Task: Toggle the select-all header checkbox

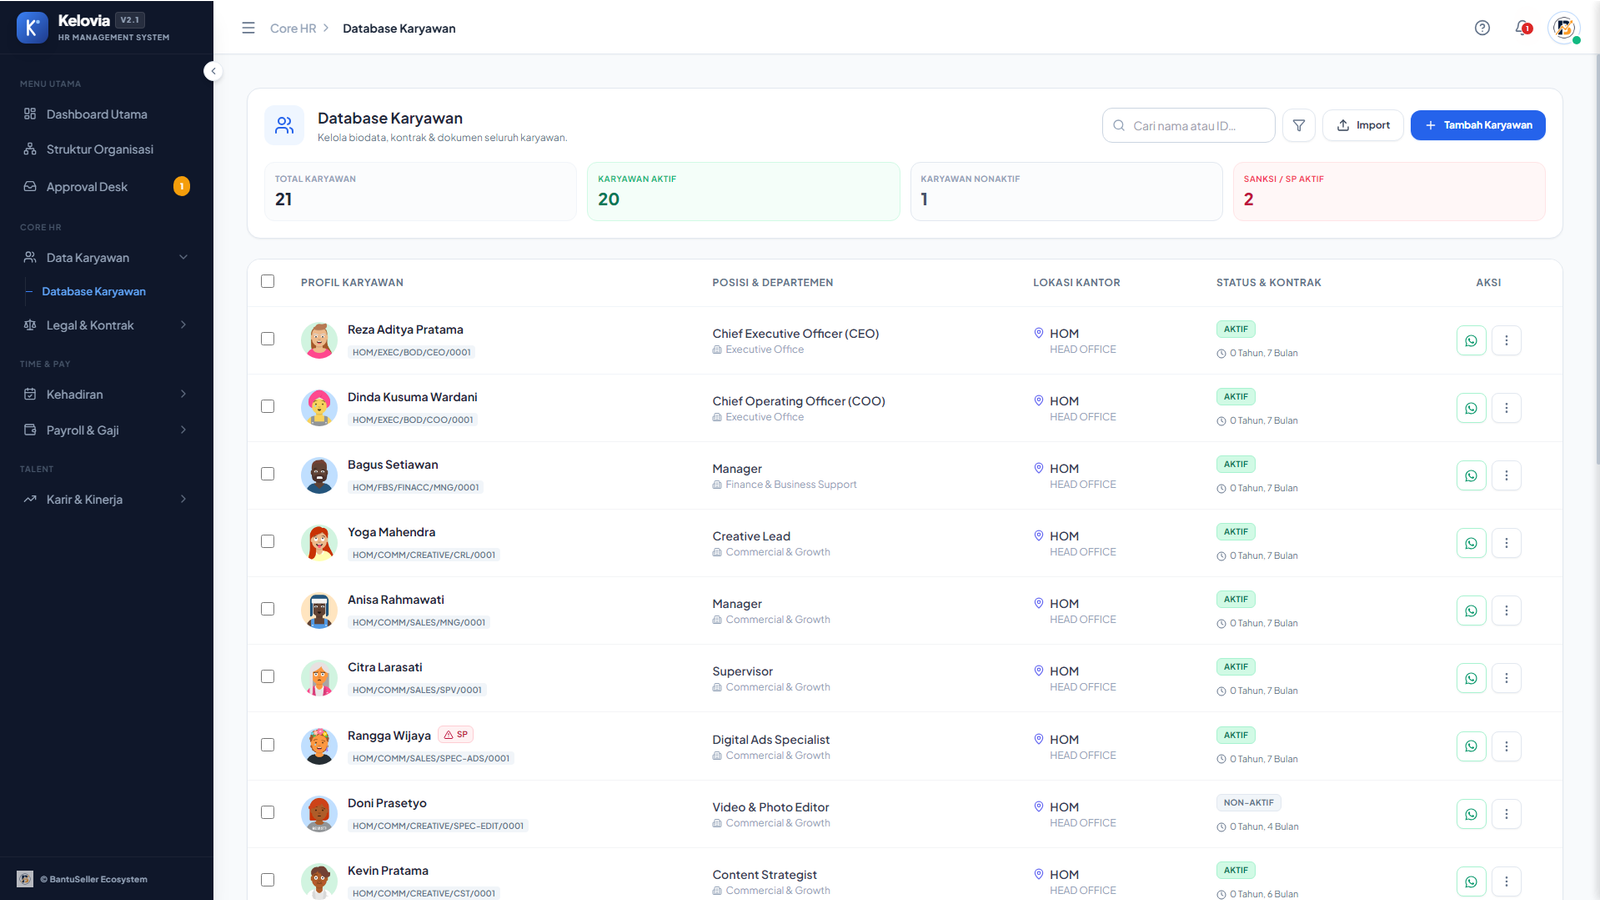Action: (267, 281)
